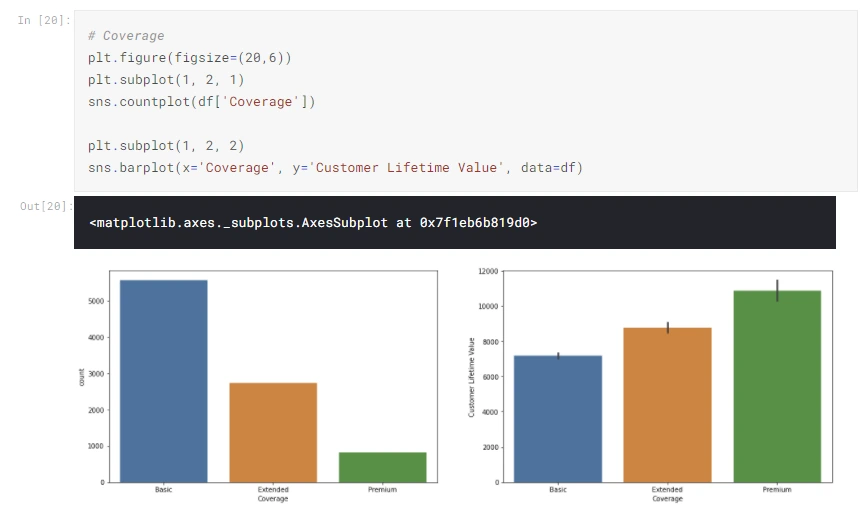Click the sns.barplot code line
The height and width of the screenshot is (506, 867).
coord(335,168)
